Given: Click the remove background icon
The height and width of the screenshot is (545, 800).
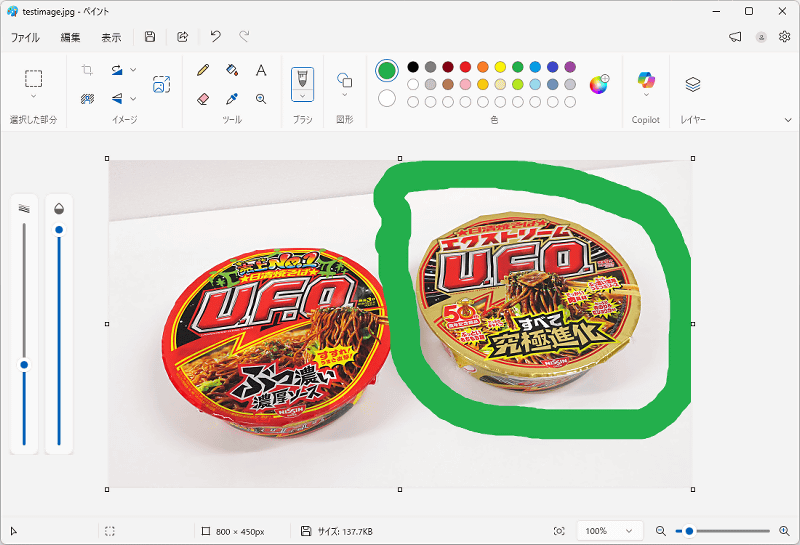Looking at the screenshot, I should (x=87, y=98).
